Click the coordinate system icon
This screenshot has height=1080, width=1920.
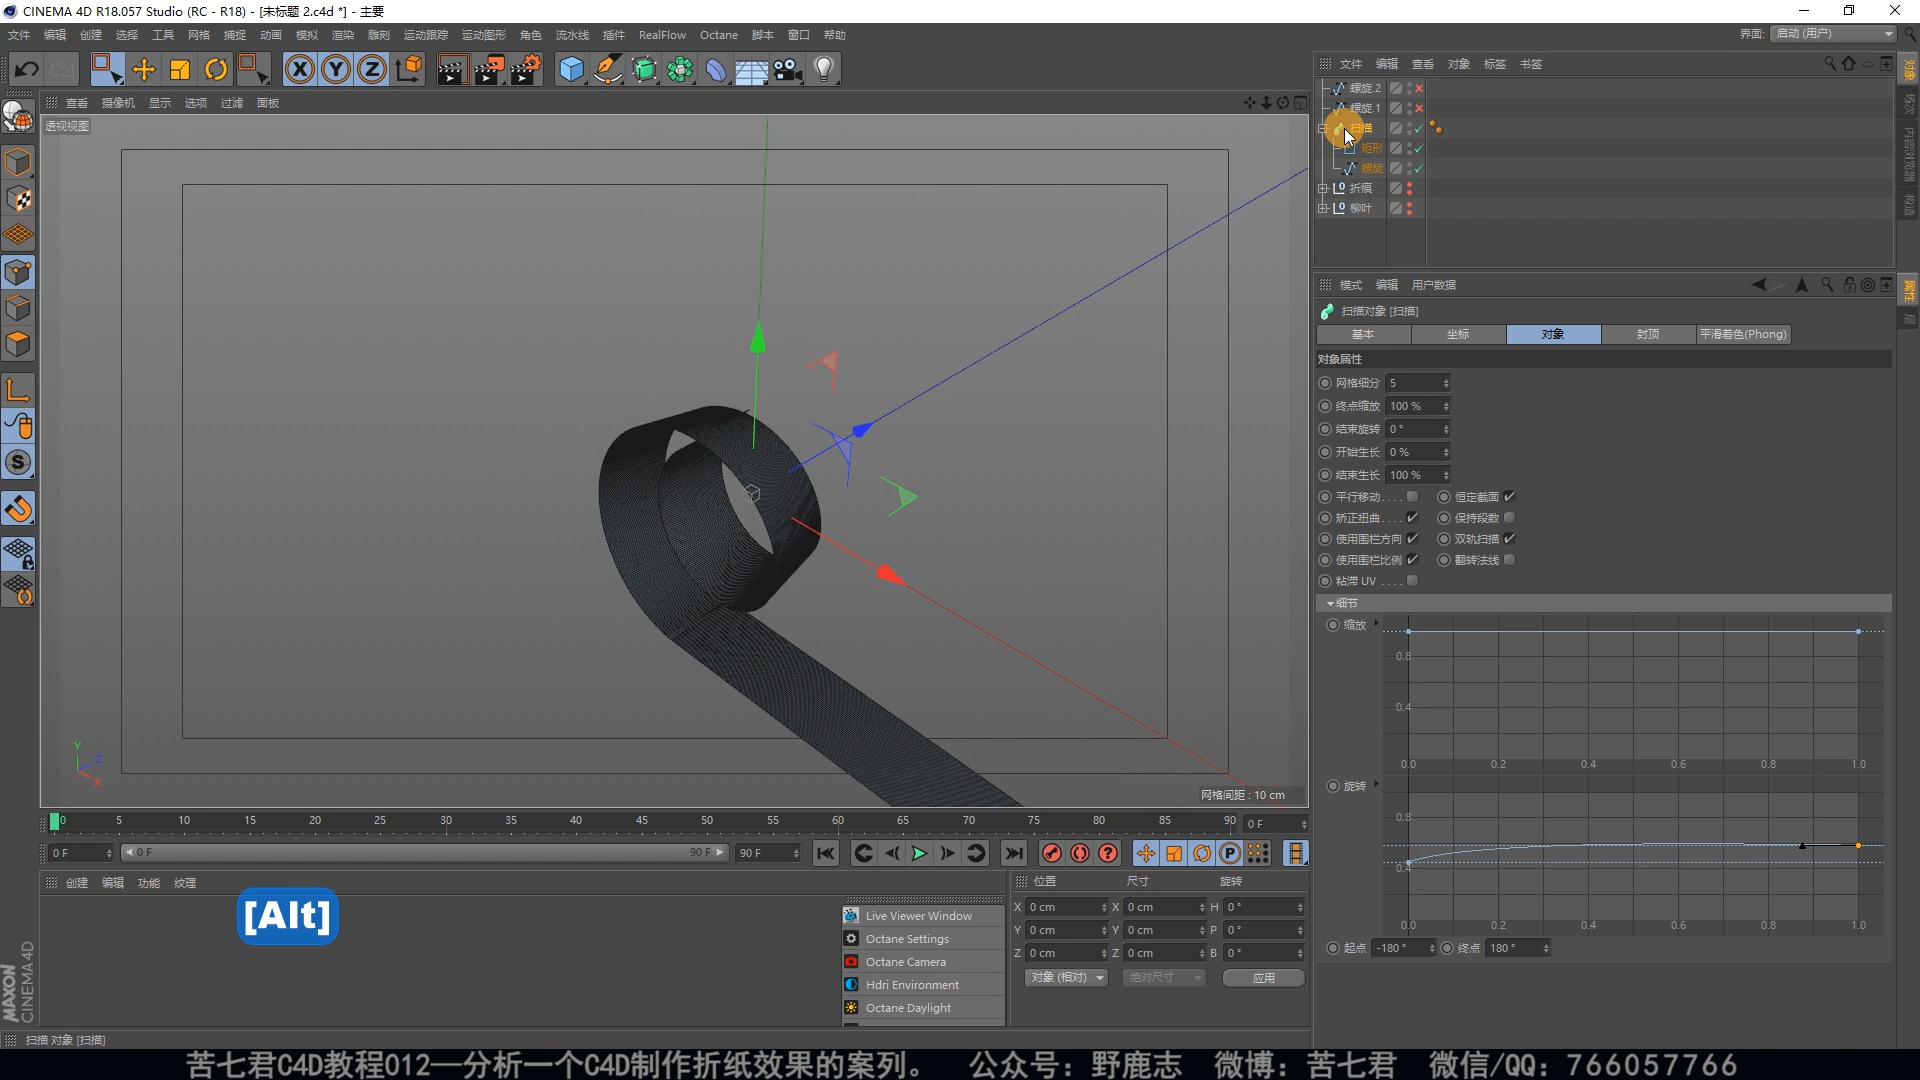click(409, 69)
